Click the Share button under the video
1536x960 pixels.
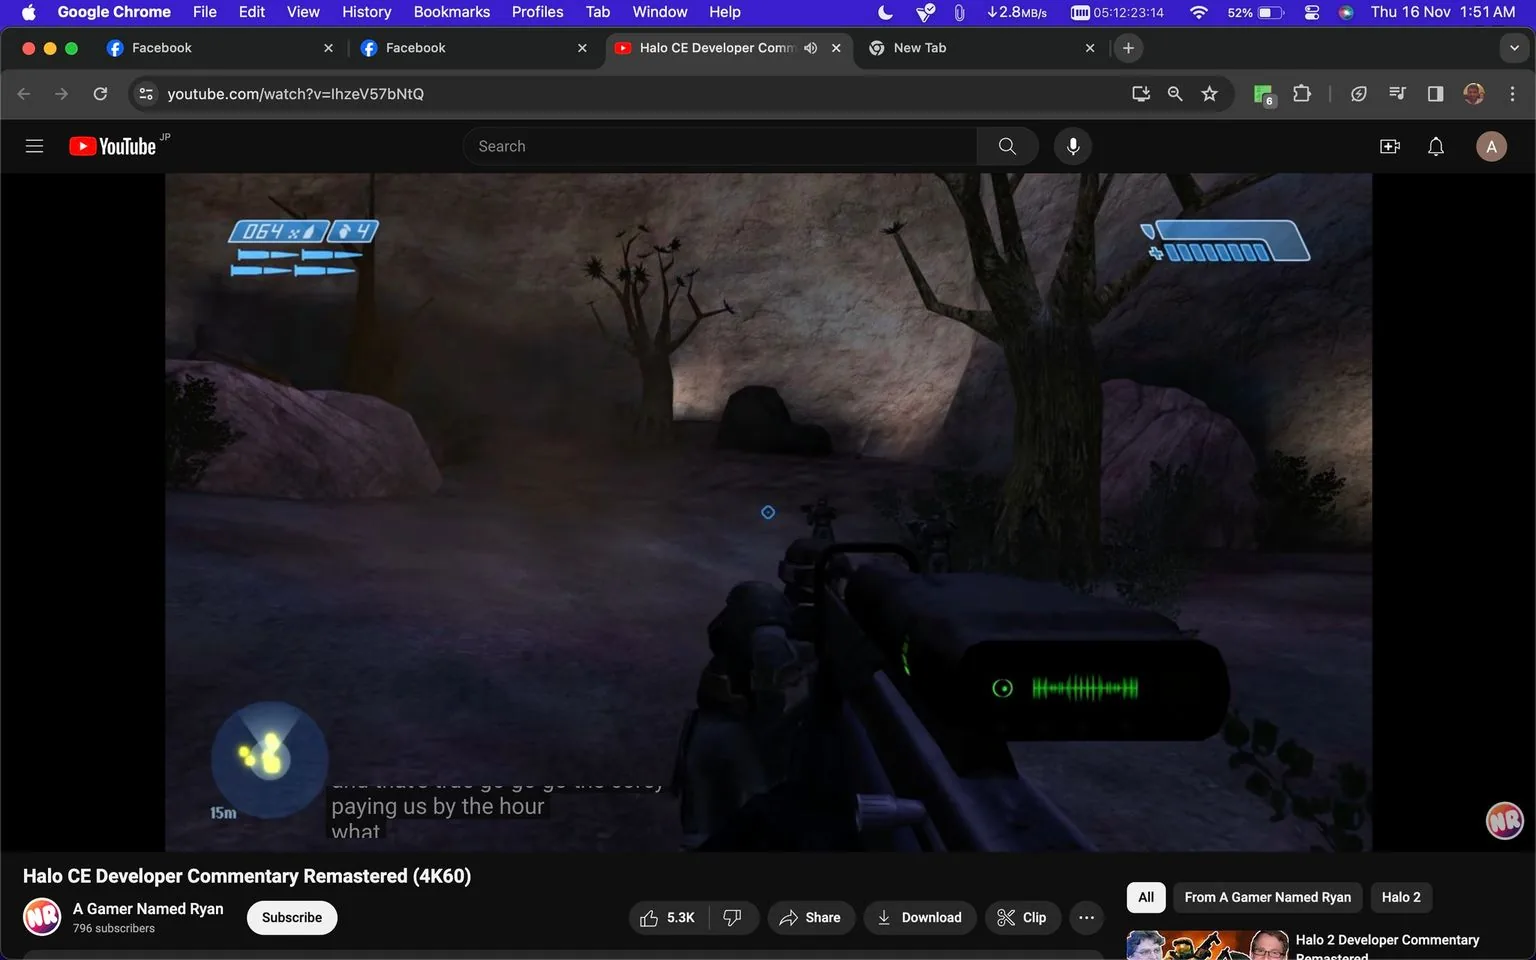[811, 917]
